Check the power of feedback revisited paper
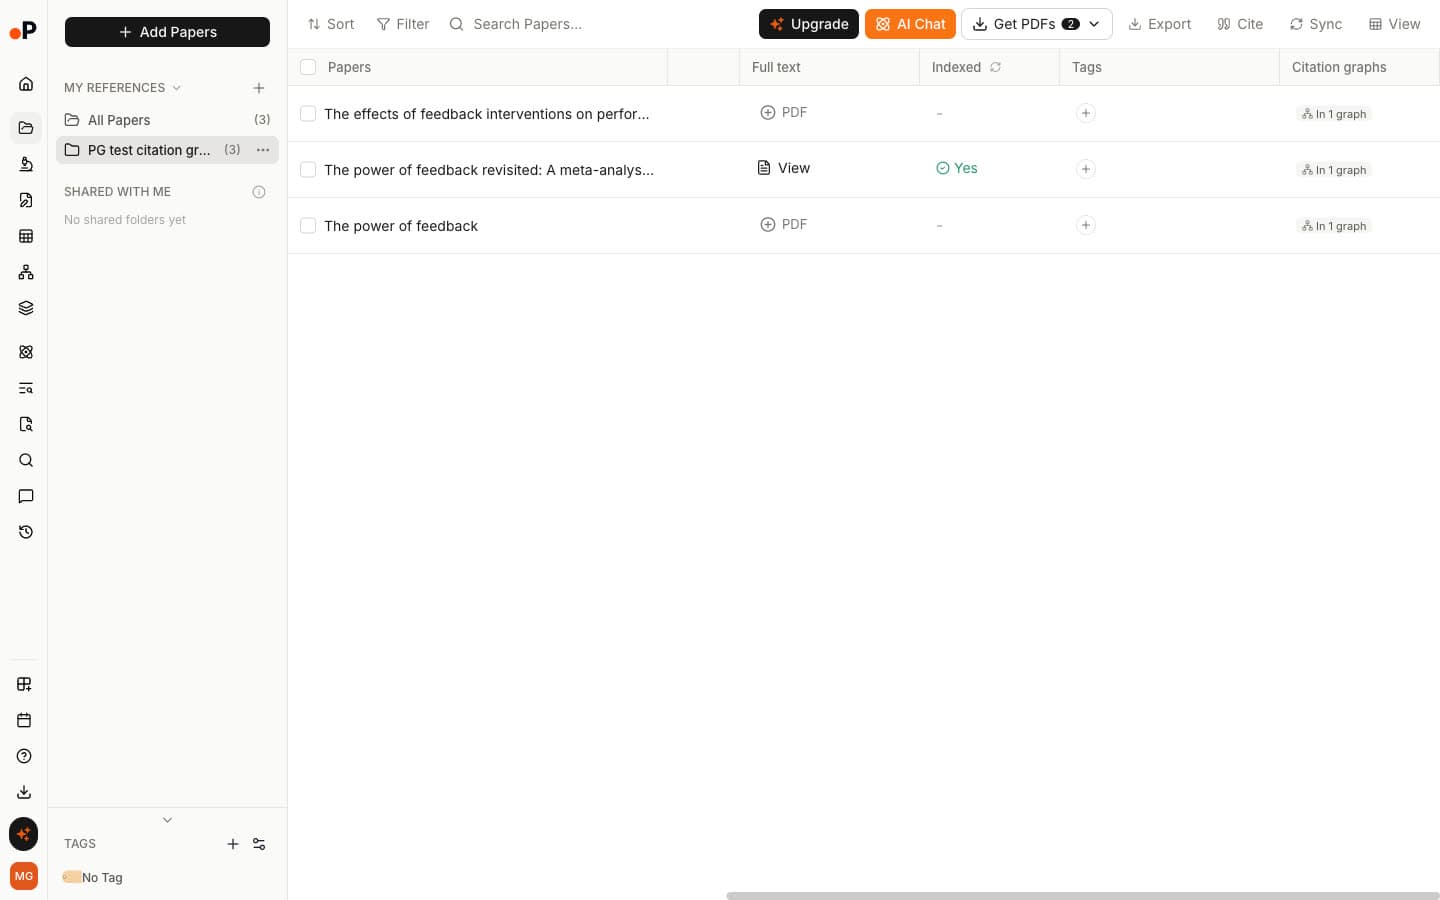 coord(308,170)
